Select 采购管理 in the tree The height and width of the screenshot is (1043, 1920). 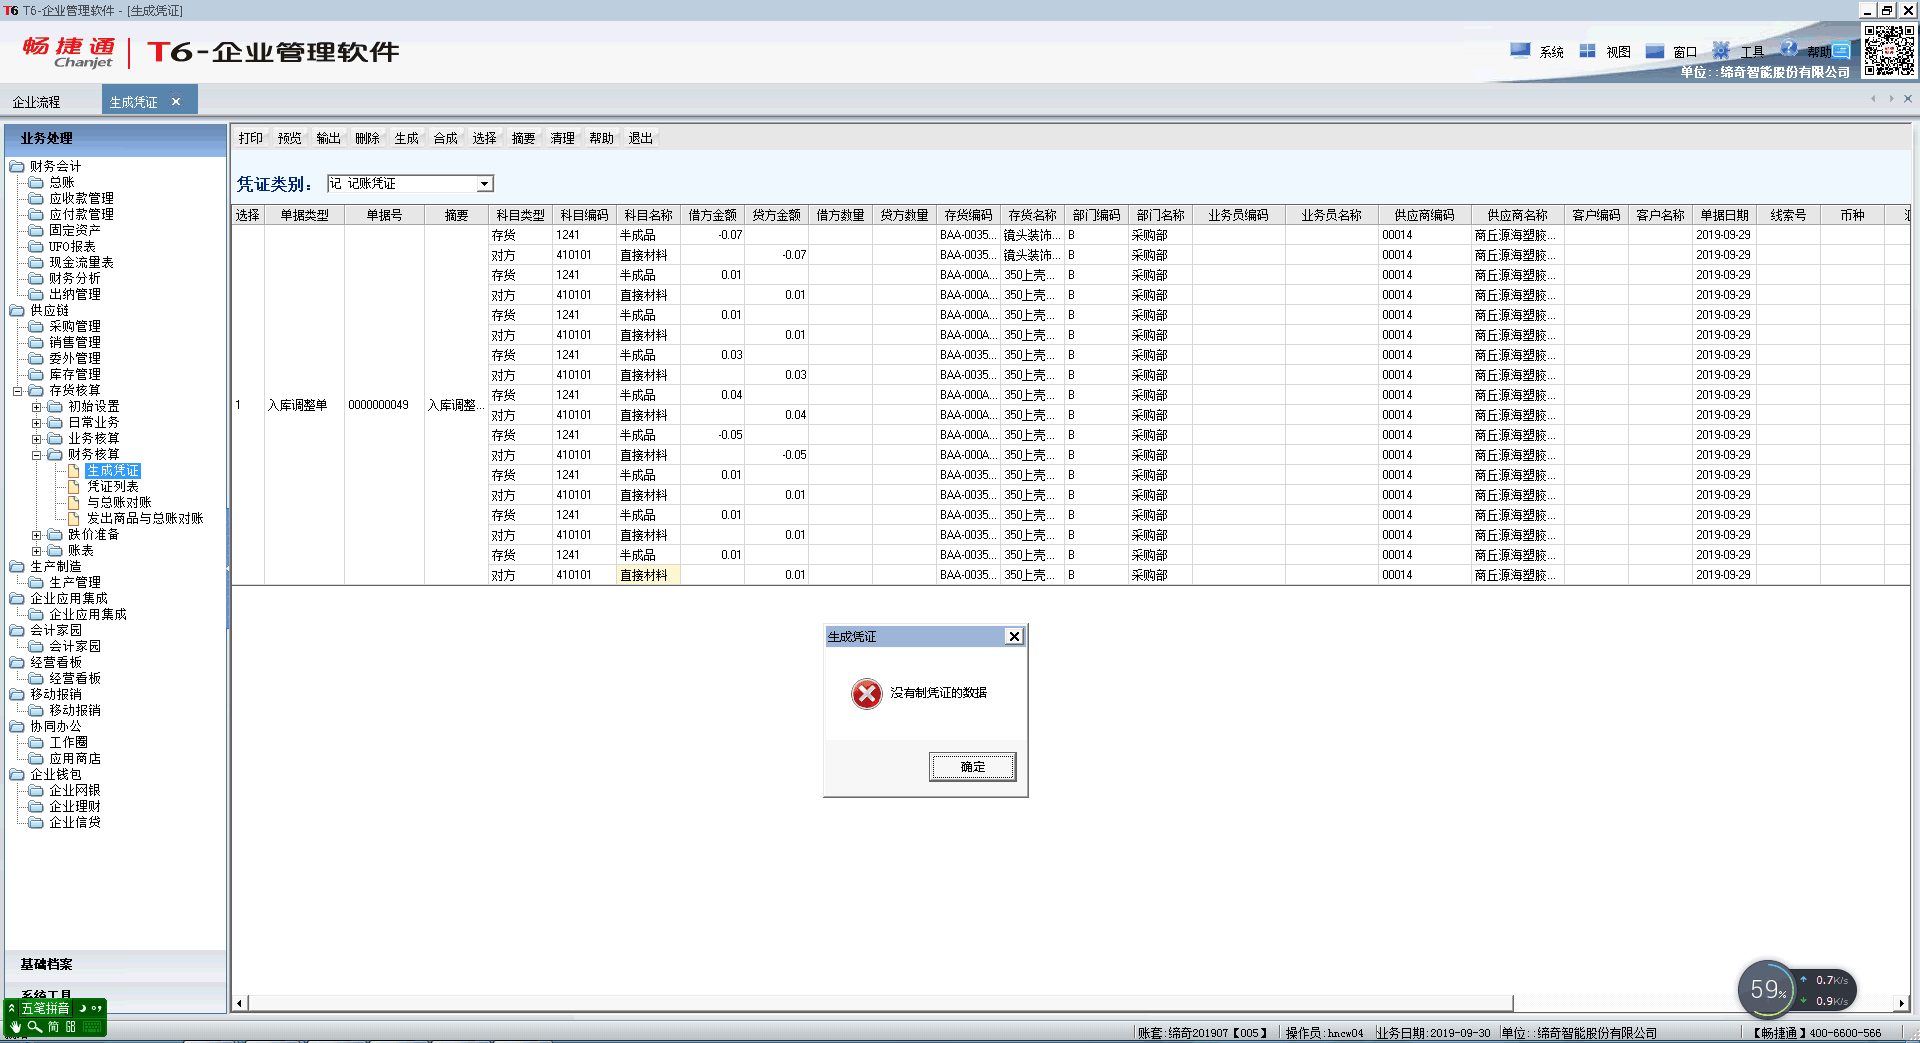pyautogui.click(x=75, y=326)
